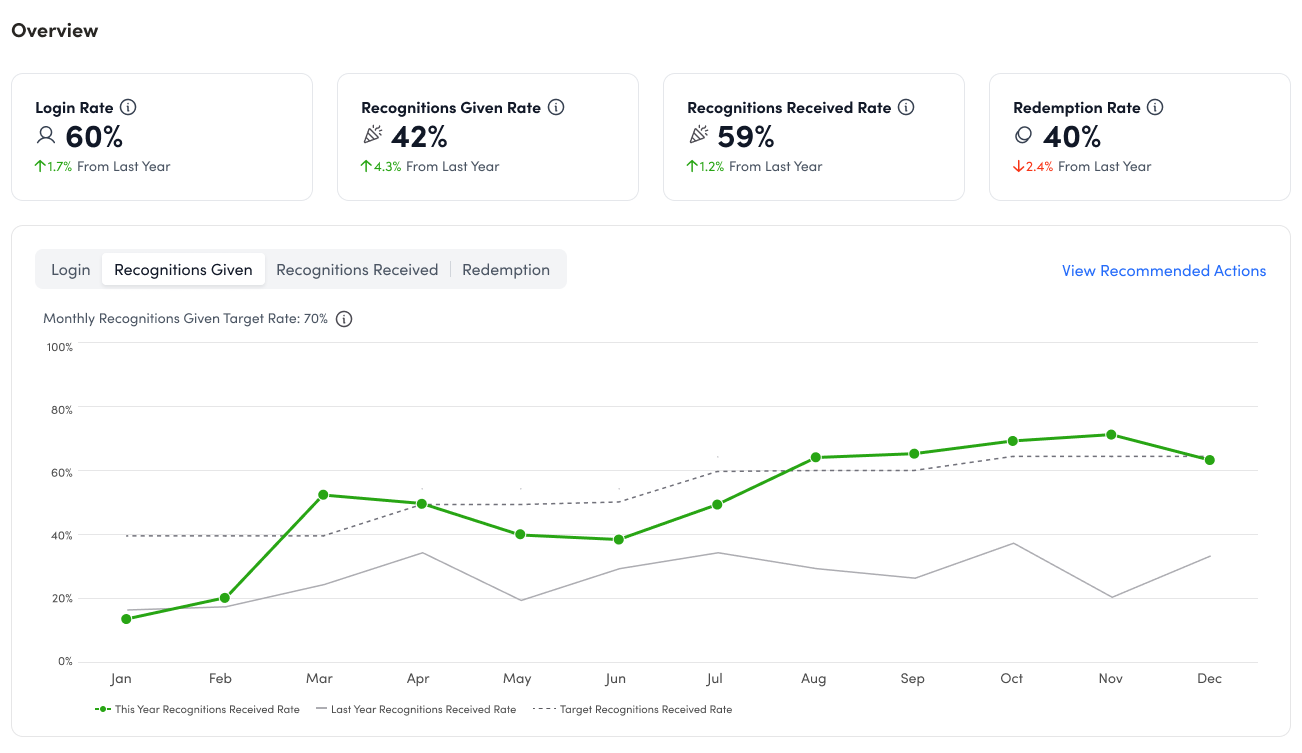Click the March data point on green line

click(x=322, y=495)
